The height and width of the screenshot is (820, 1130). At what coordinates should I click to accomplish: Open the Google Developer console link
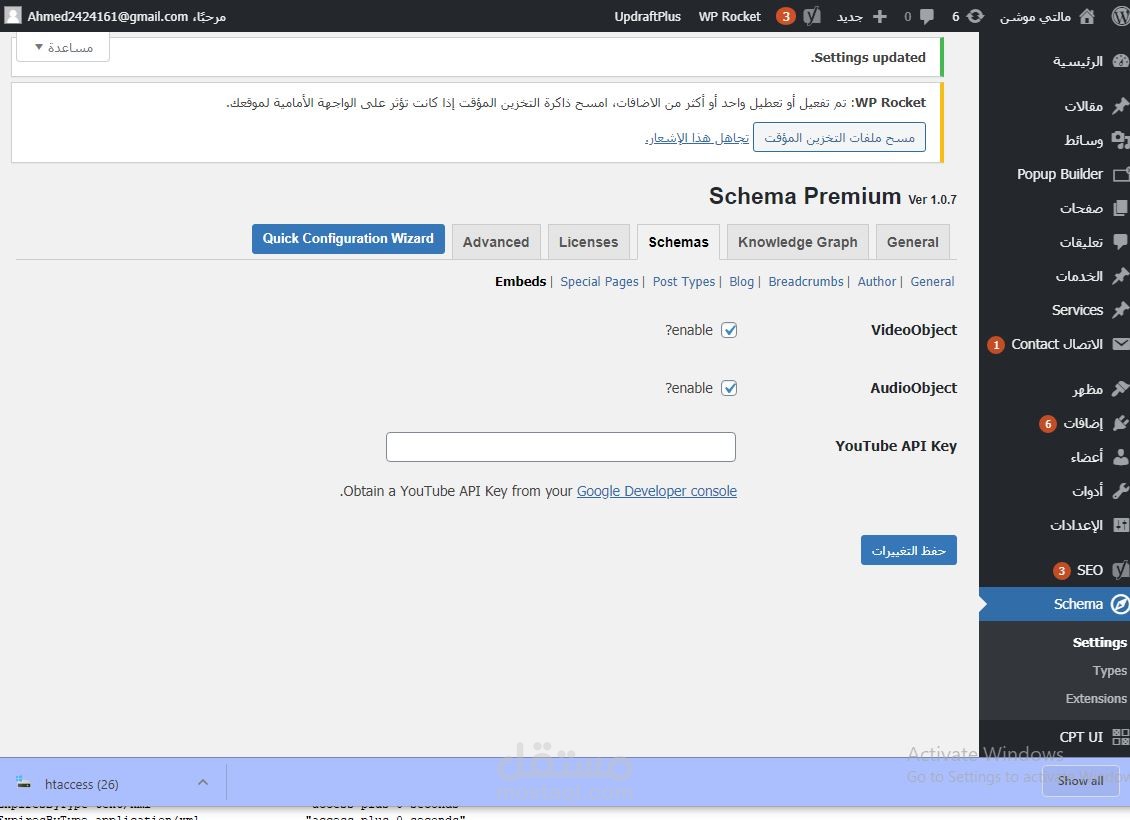click(x=657, y=491)
